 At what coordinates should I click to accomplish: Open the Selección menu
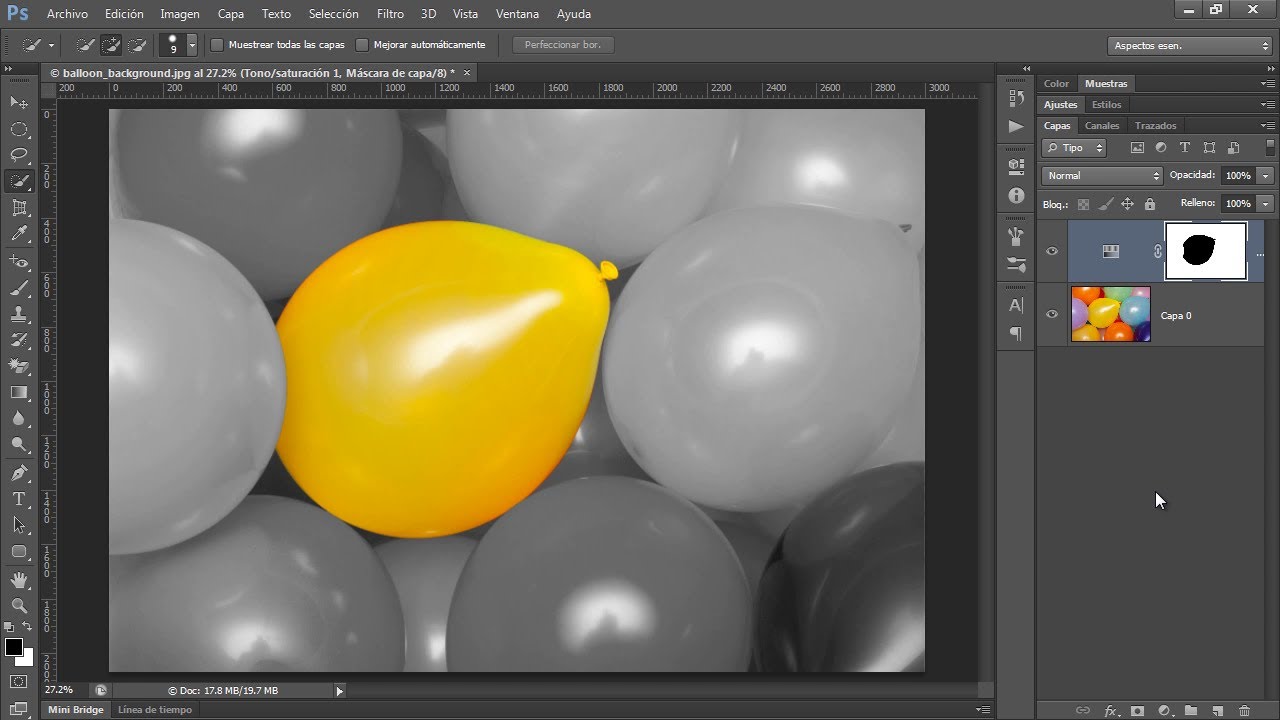tap(334, 14)
